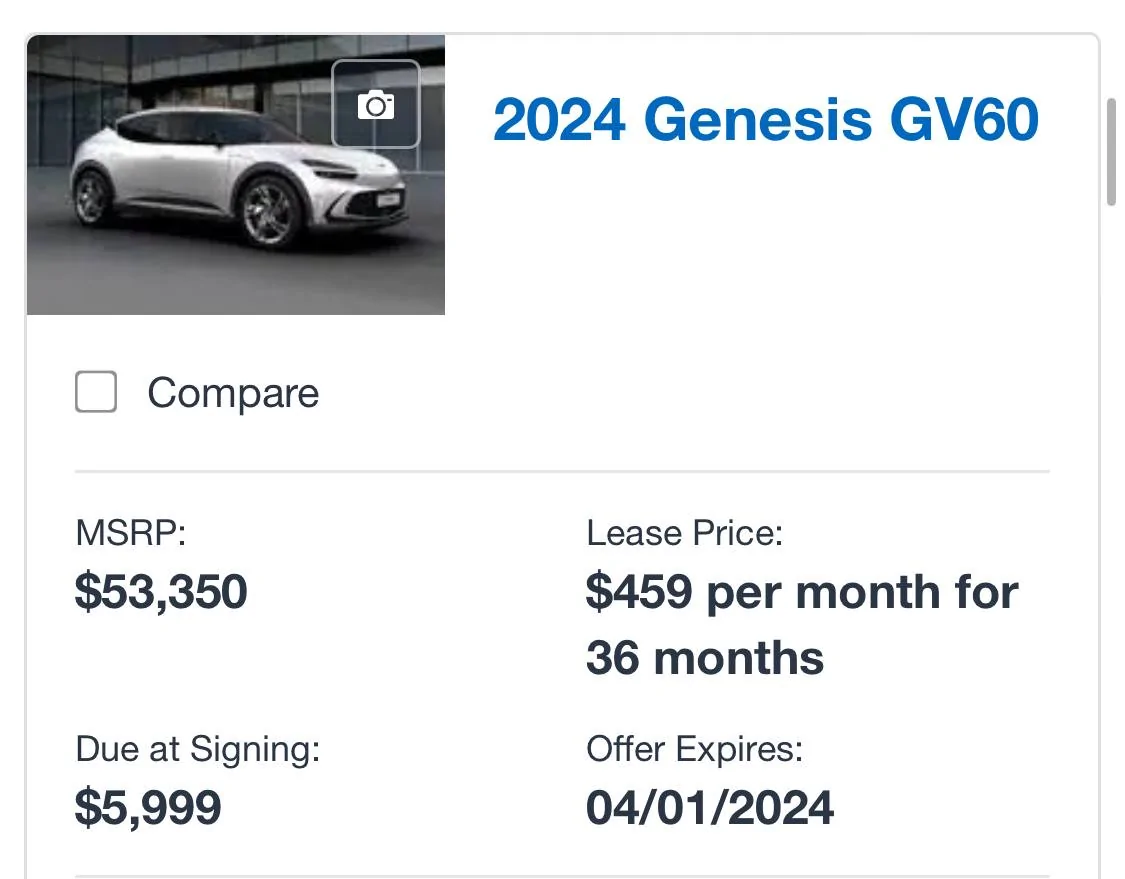Viewport: 1125px width, 879px height.
Task: Click the vertical scrollbar thumb
Action: pos(1113,152)
